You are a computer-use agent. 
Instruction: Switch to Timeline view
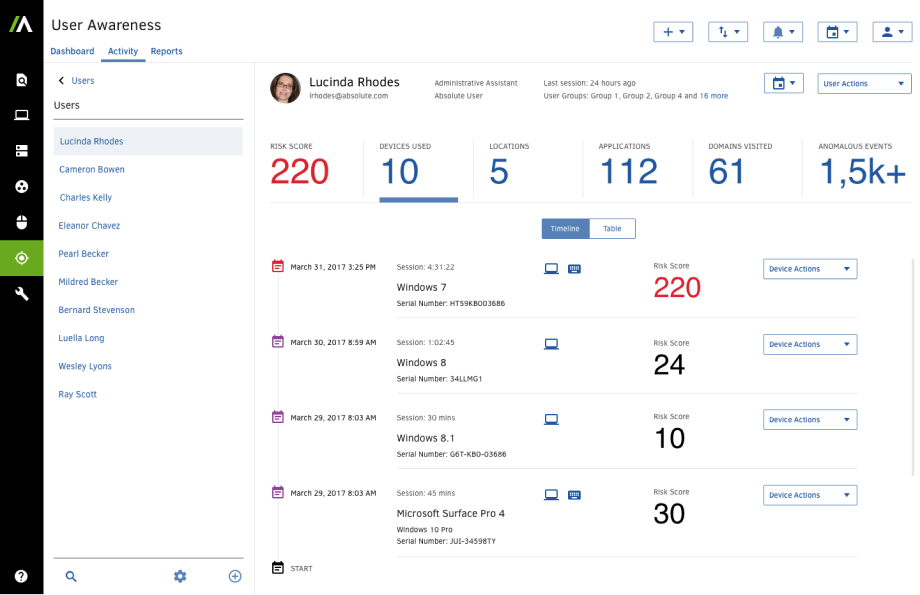565,229
